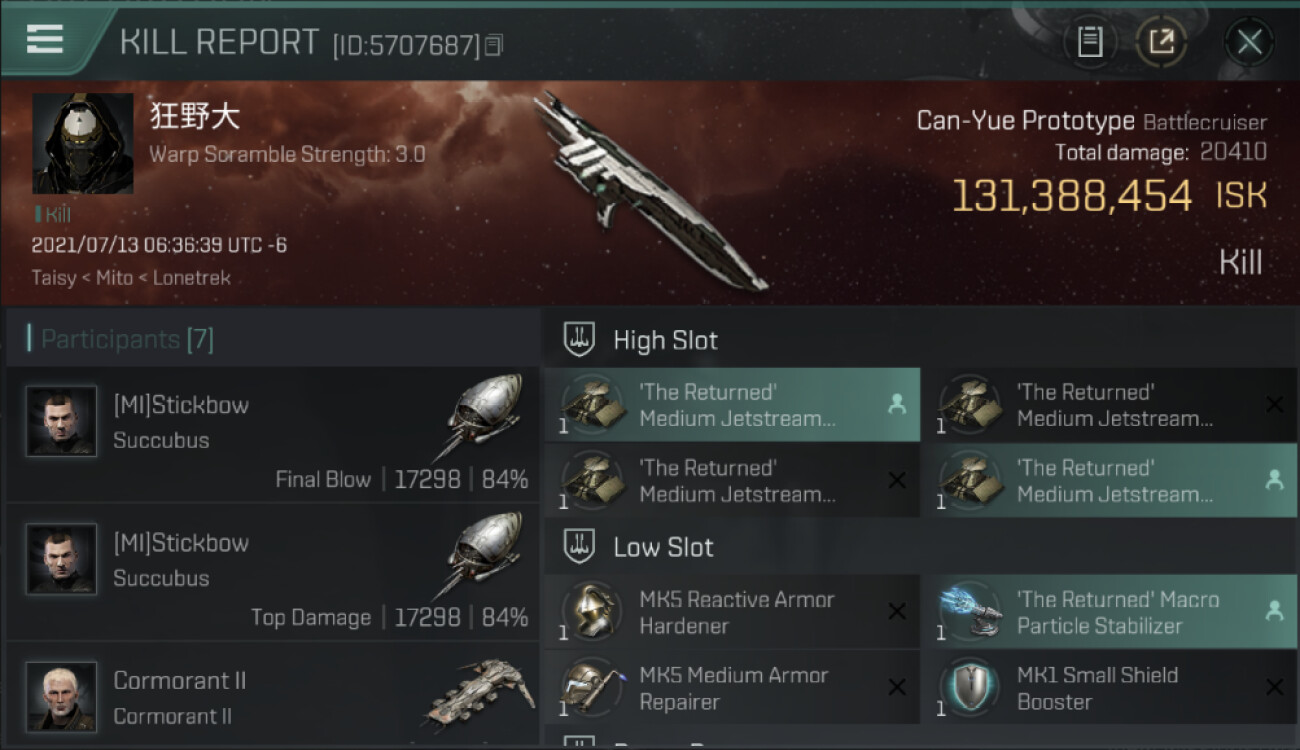Copy kill report ID icon
The image size is (1300, 750).
click(493, 45)
